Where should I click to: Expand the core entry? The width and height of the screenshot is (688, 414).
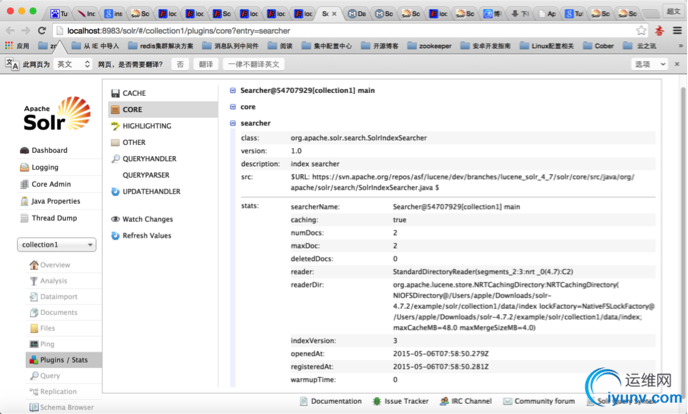pyautogui.click(x=247, y=107)
